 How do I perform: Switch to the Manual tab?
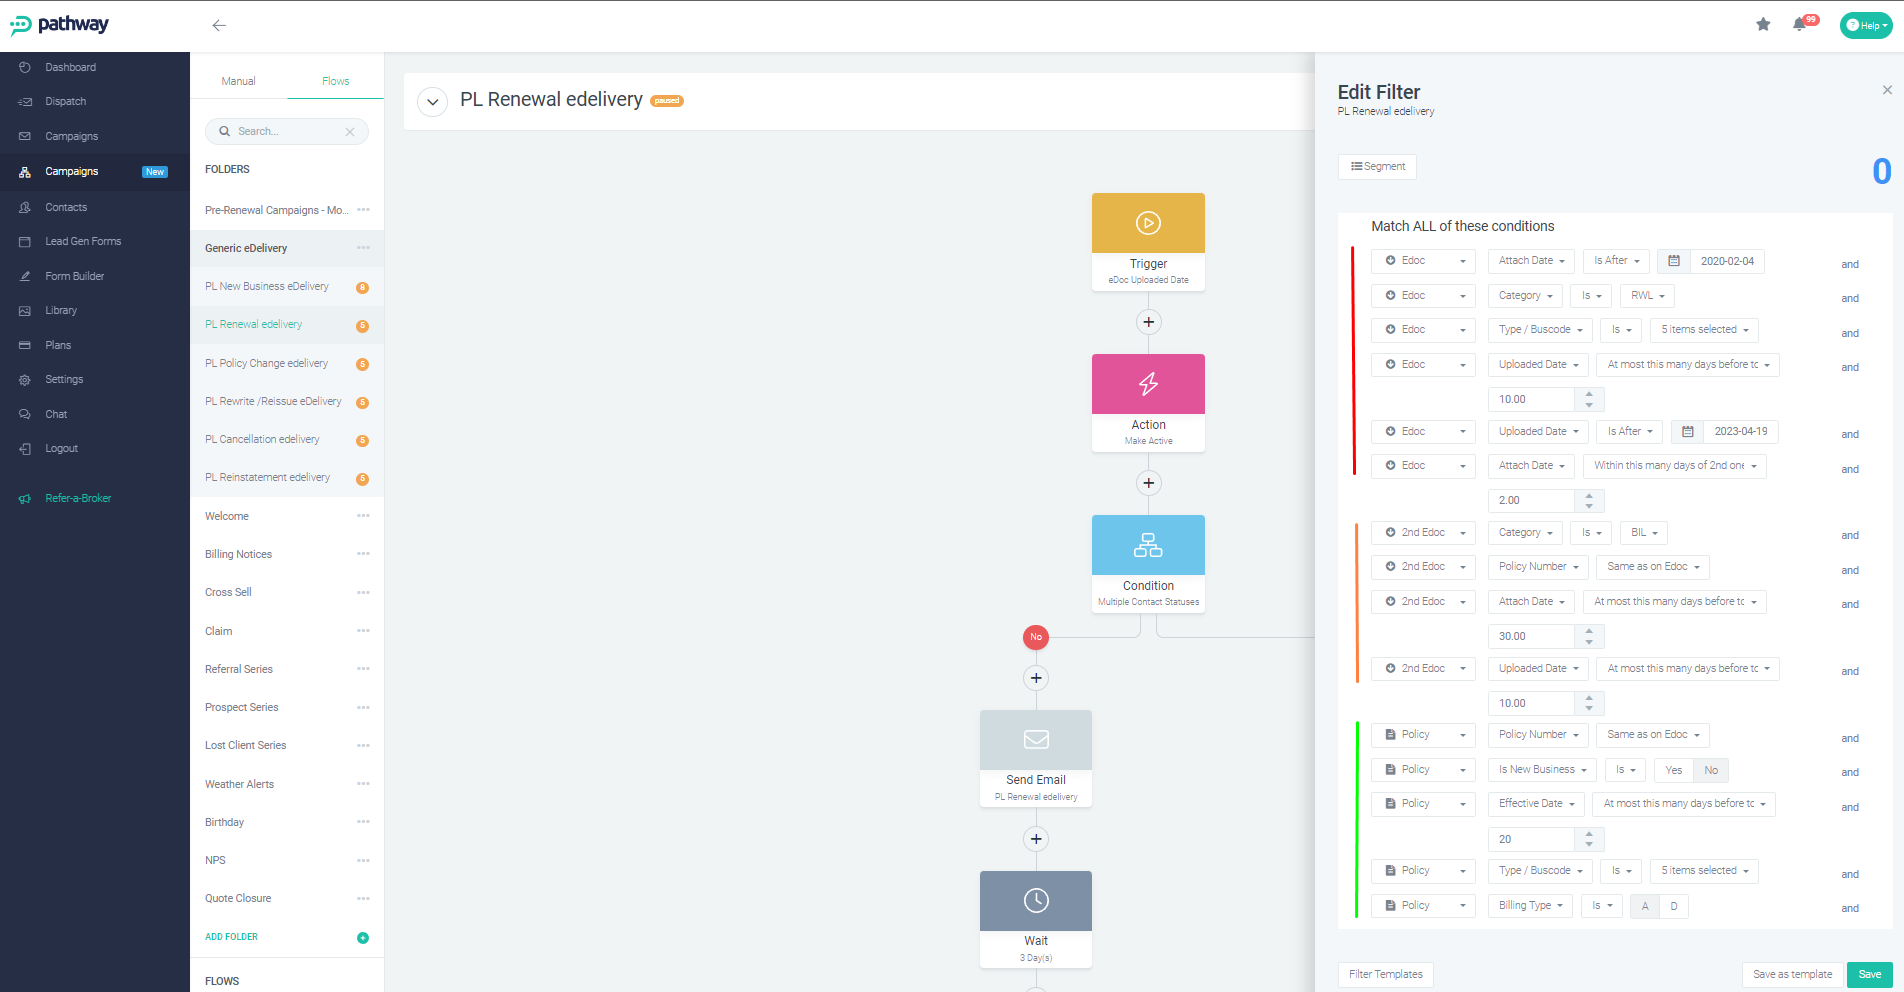pos(238,81)
